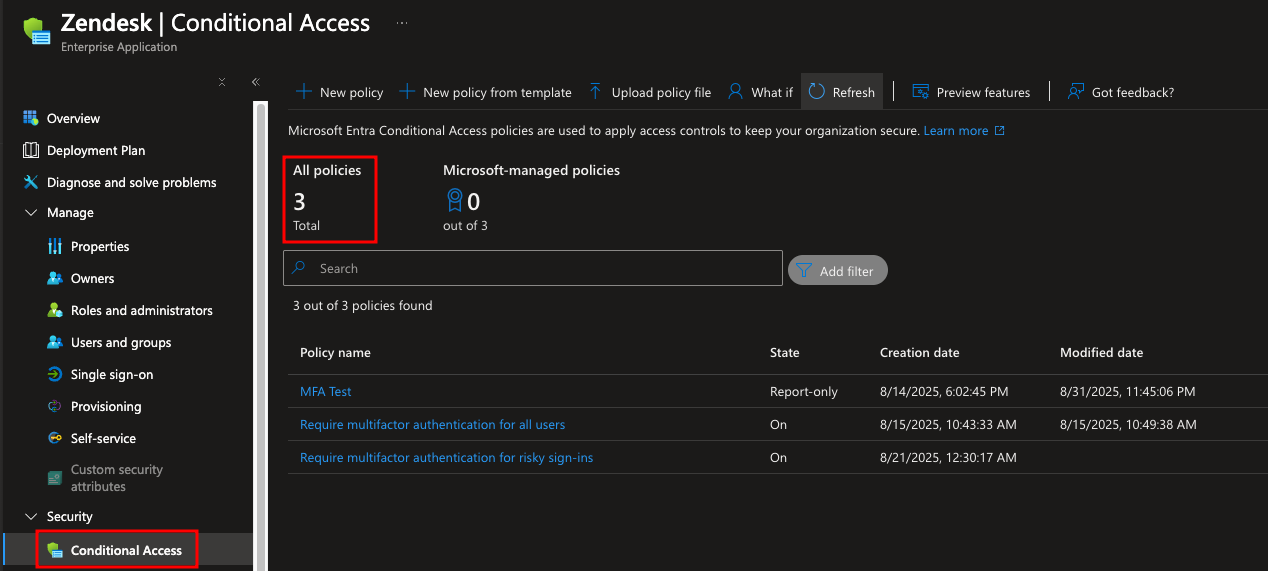Click the Self-service icon

point(55,438)
